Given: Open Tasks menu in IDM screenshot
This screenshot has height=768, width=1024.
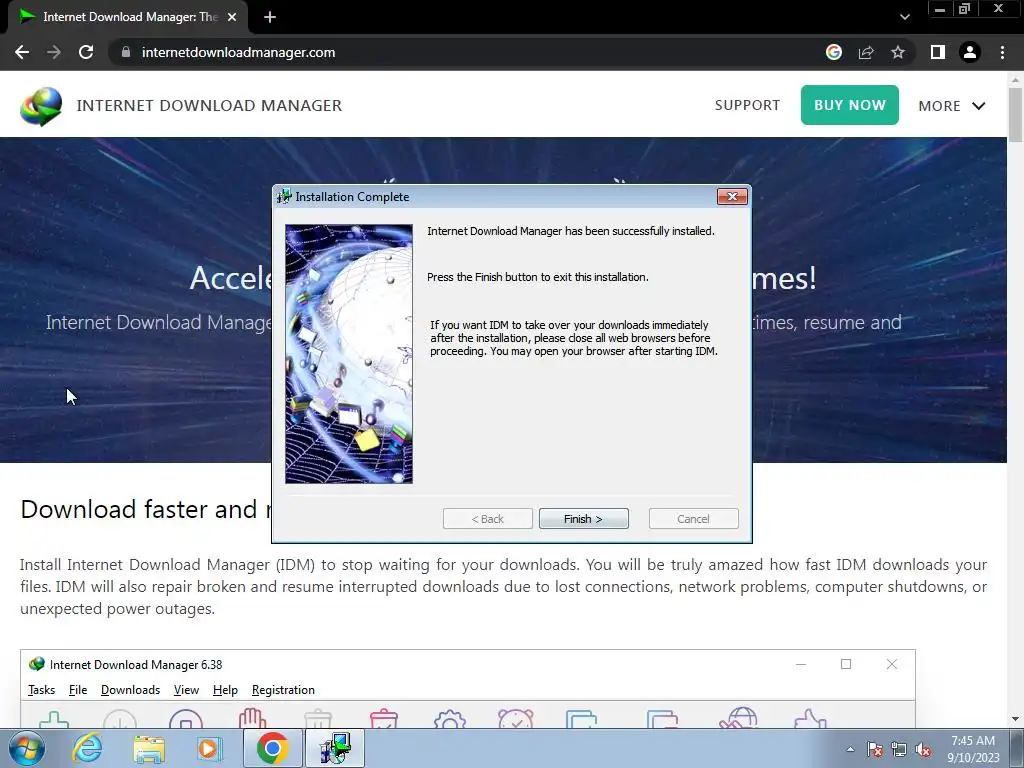Looking at the screenshot, I should click(41, 690).
